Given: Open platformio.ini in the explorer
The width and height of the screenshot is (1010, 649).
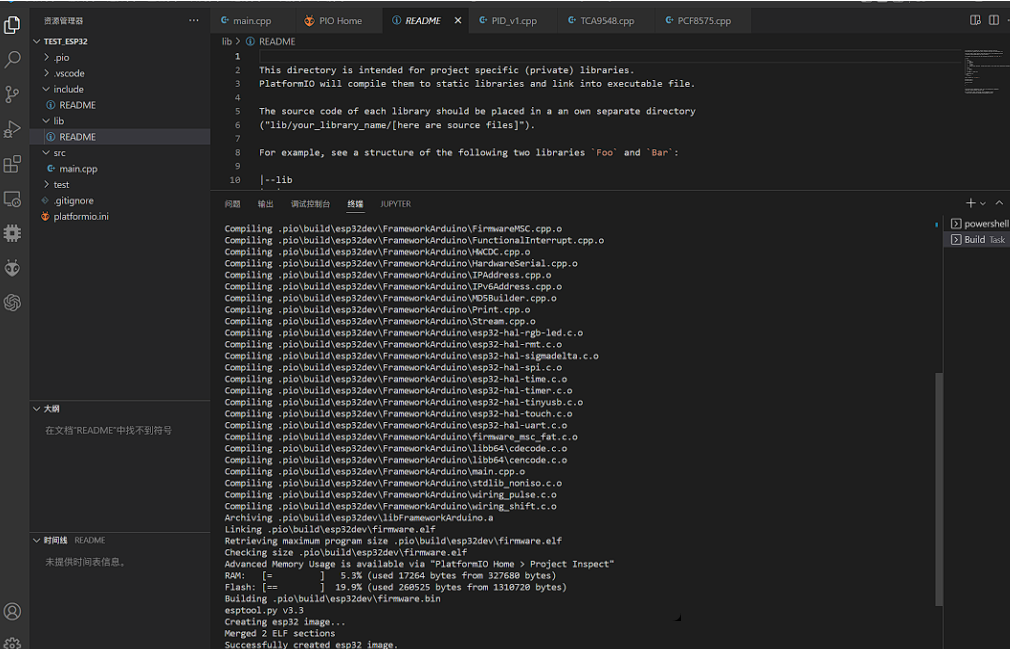Looking at the screenshot, I should (x=81, y=217).
